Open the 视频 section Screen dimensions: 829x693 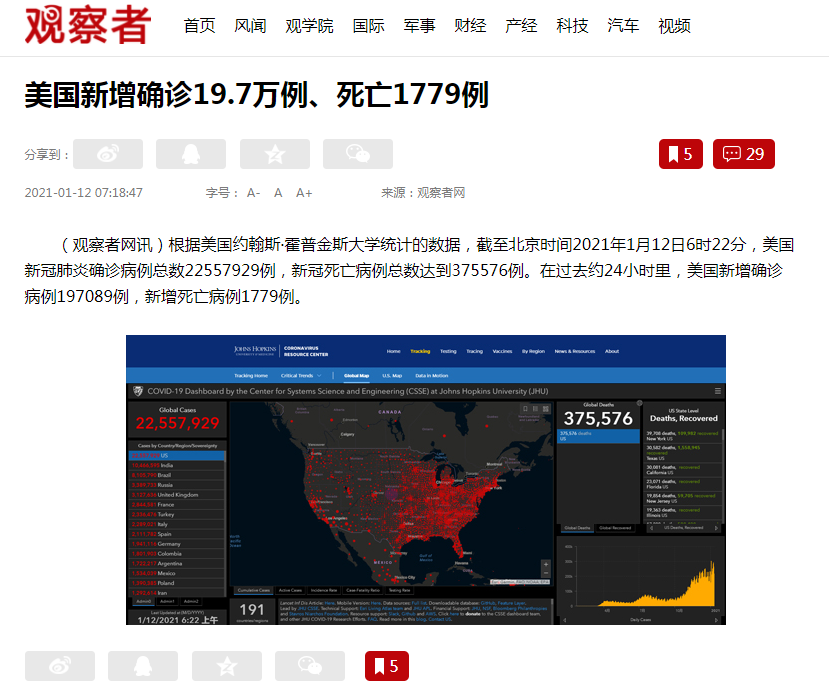click(674, 25)
